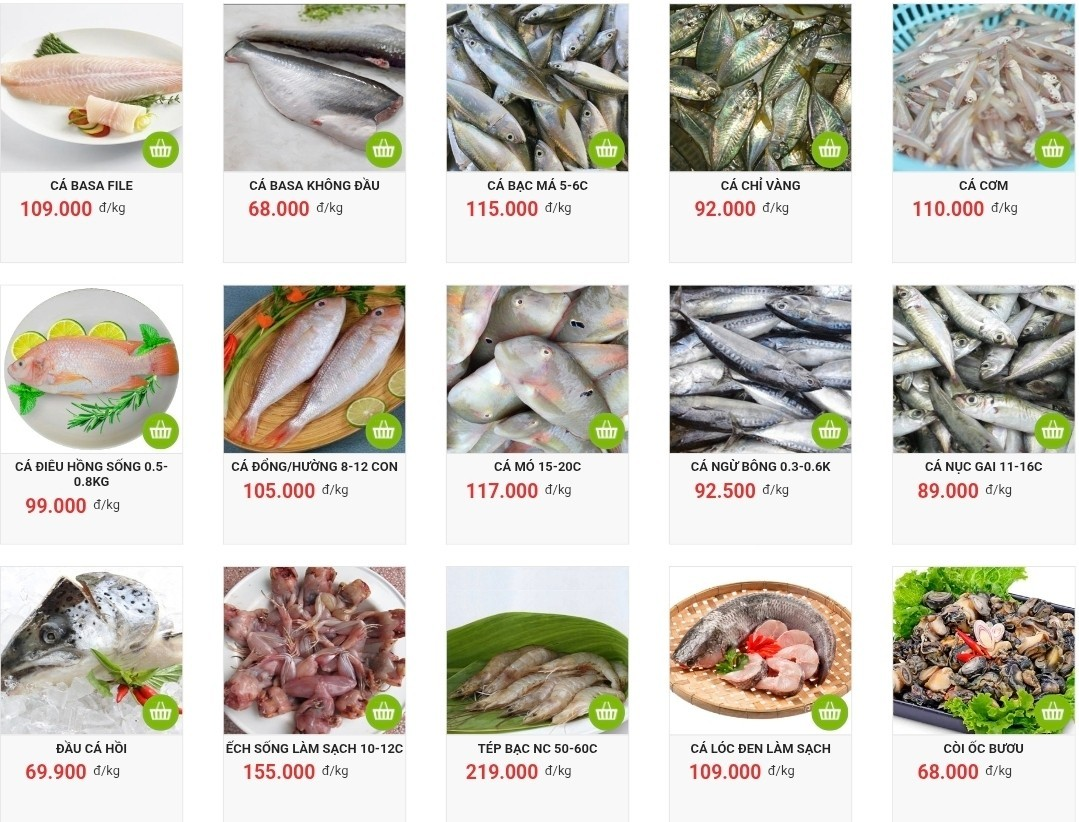Click cart icon on Cá Bạc Má 5-6C

tap(606, 149)
